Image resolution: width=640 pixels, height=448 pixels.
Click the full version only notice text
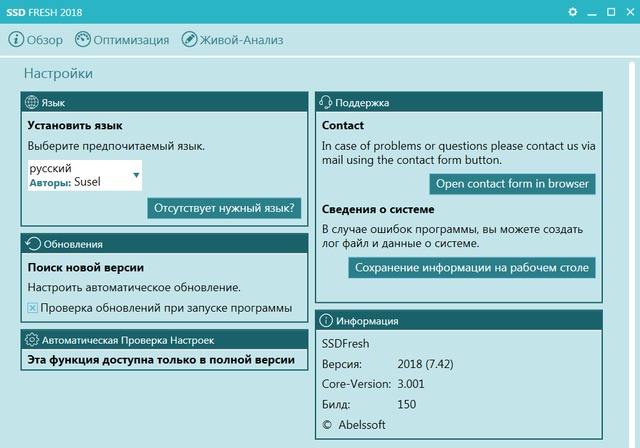(161, 360)
